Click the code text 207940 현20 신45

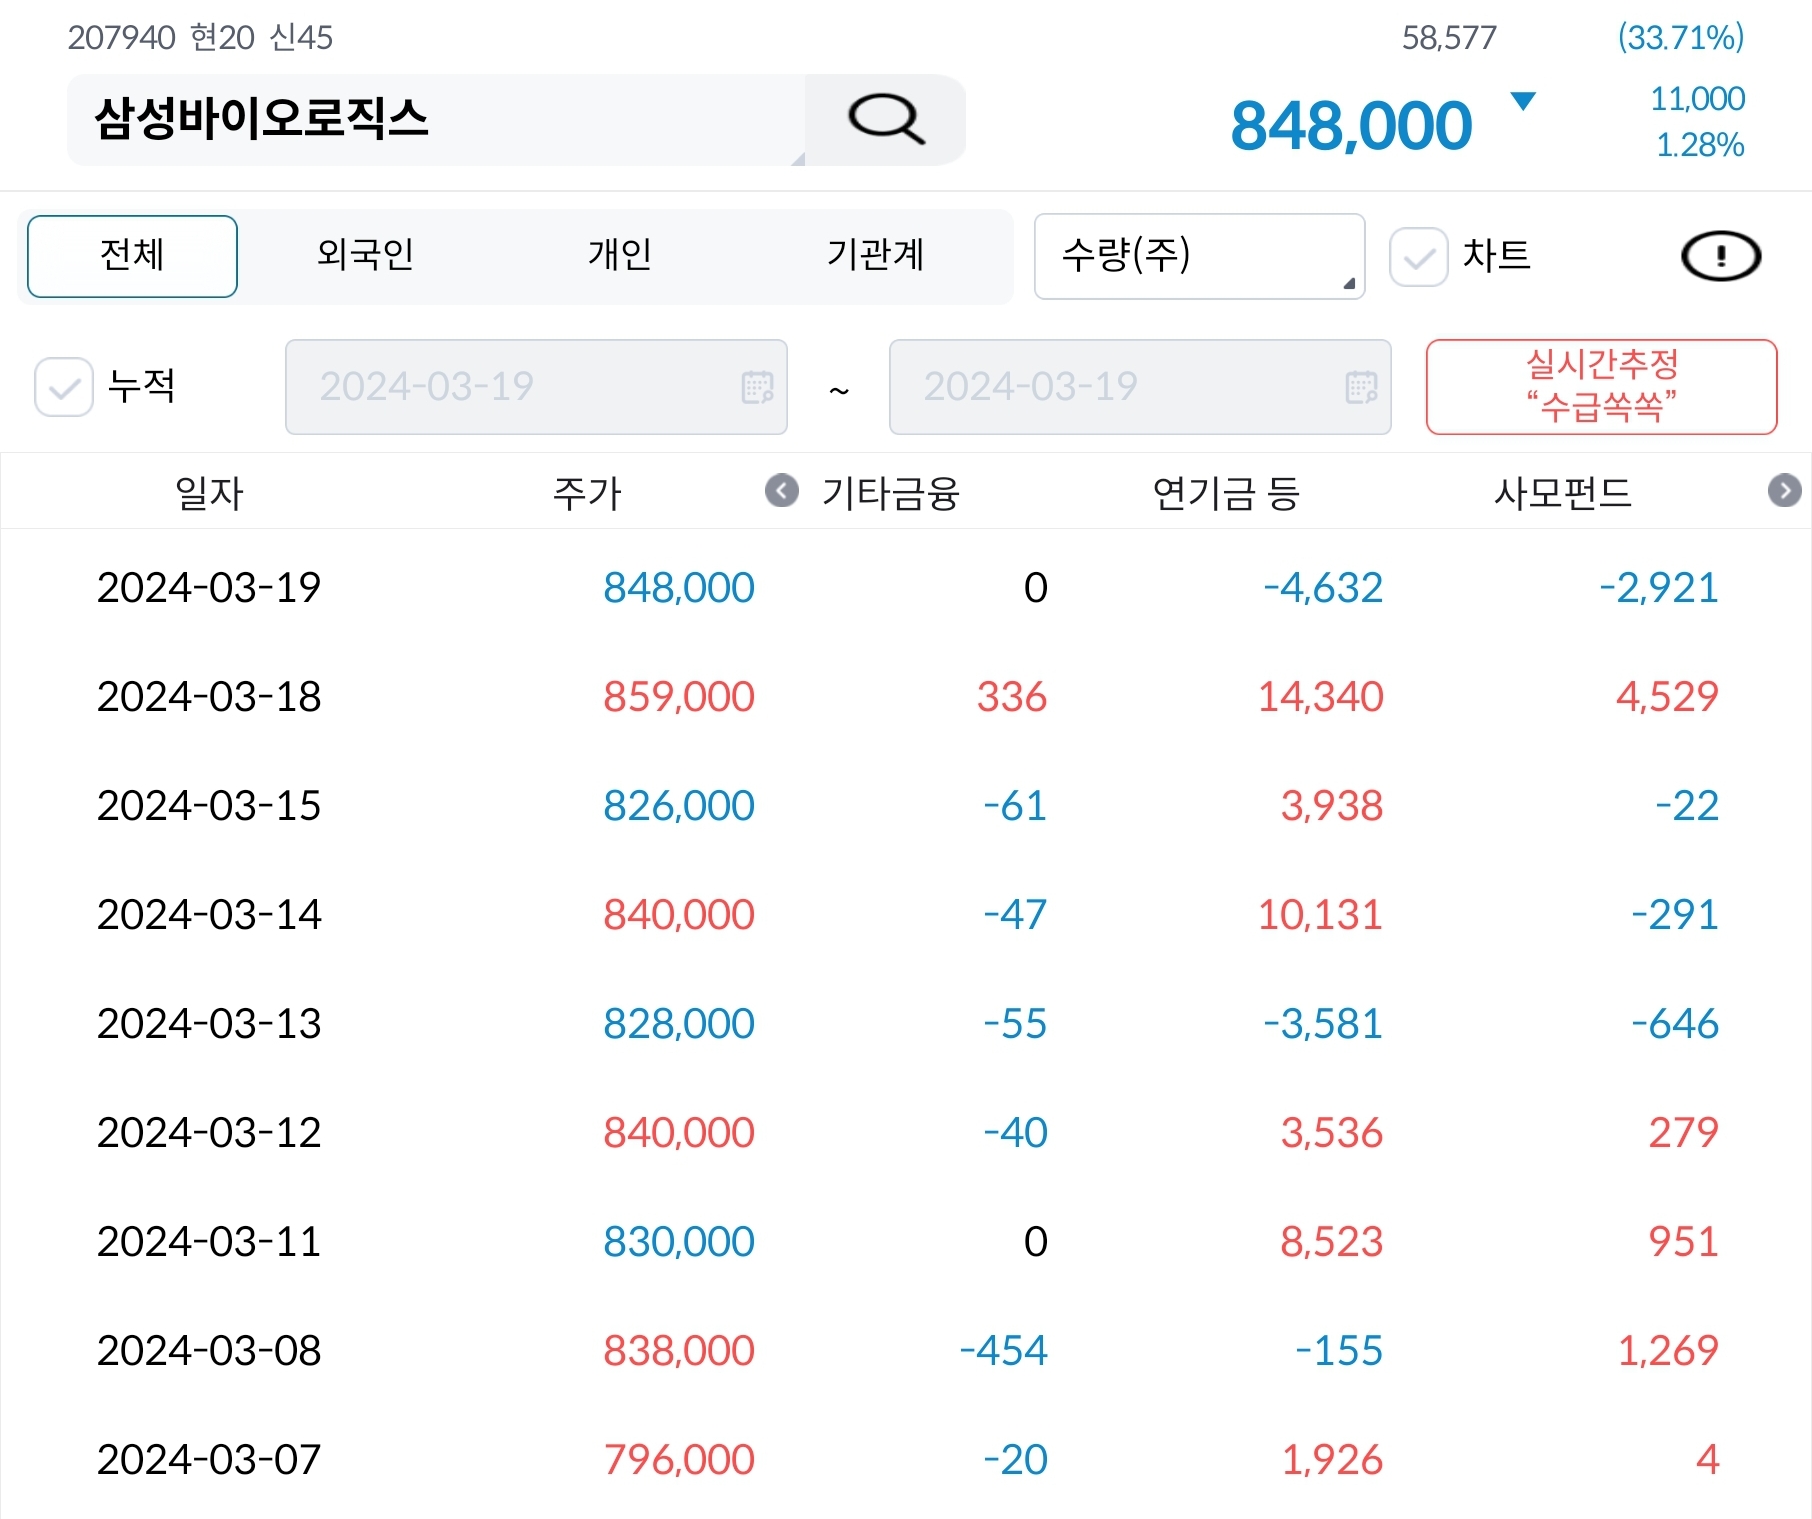tap(200, 38)
